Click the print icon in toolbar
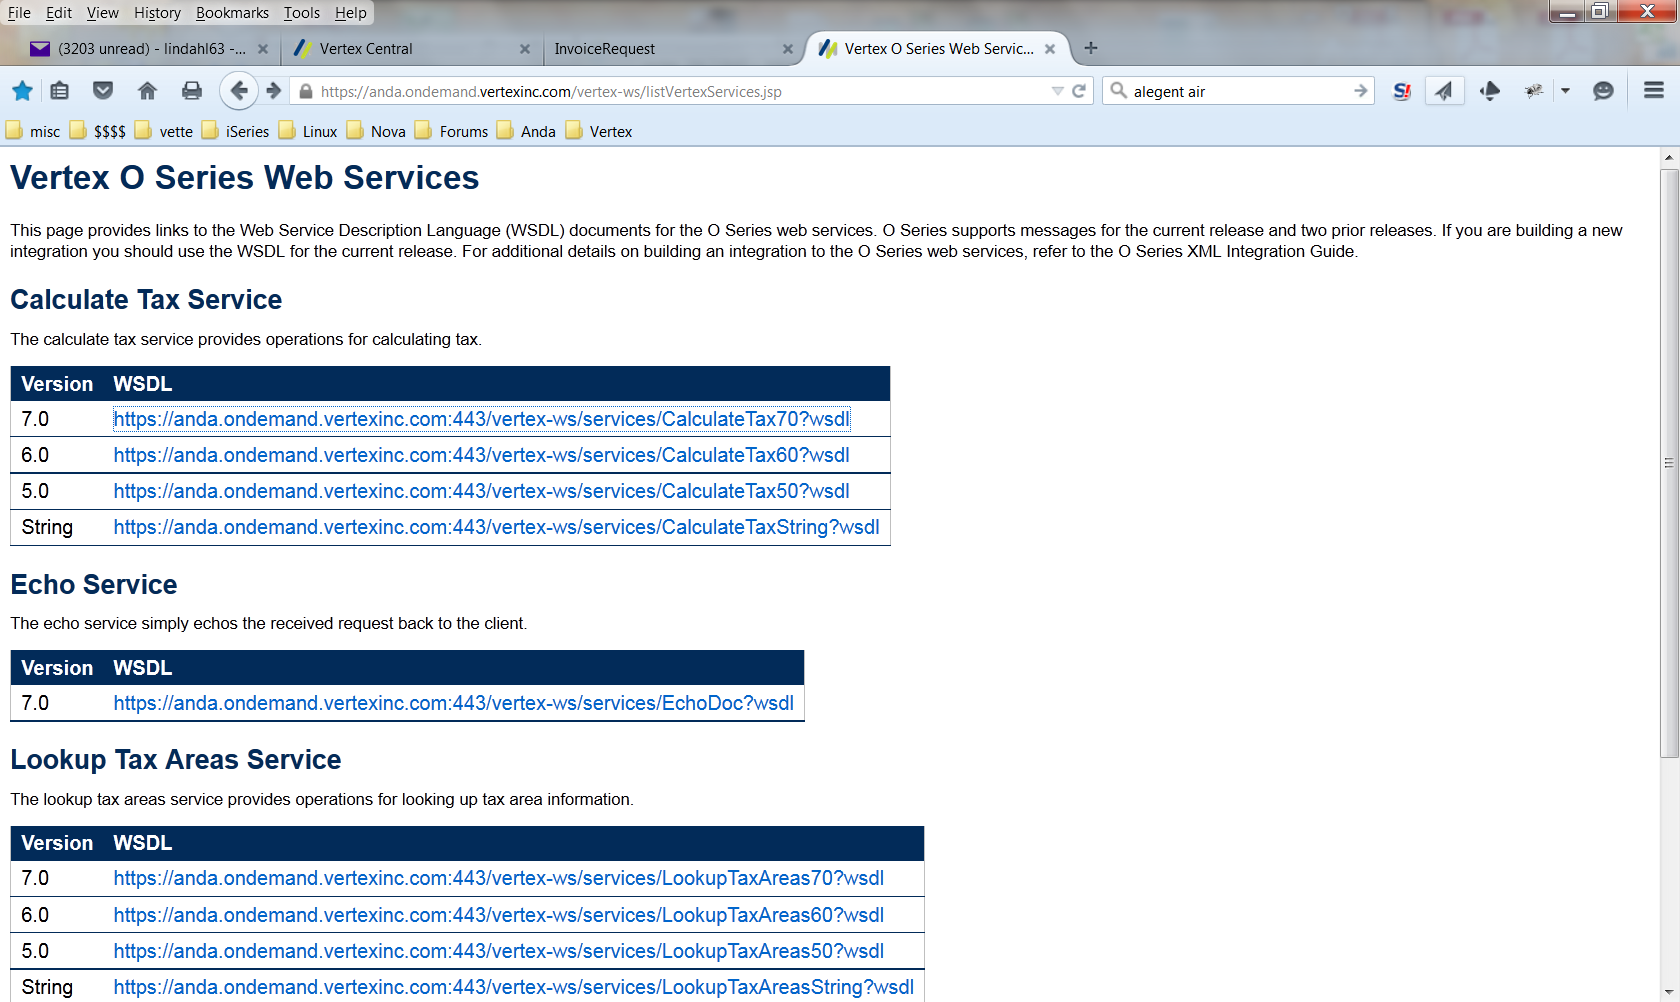 tap(192, 91)
